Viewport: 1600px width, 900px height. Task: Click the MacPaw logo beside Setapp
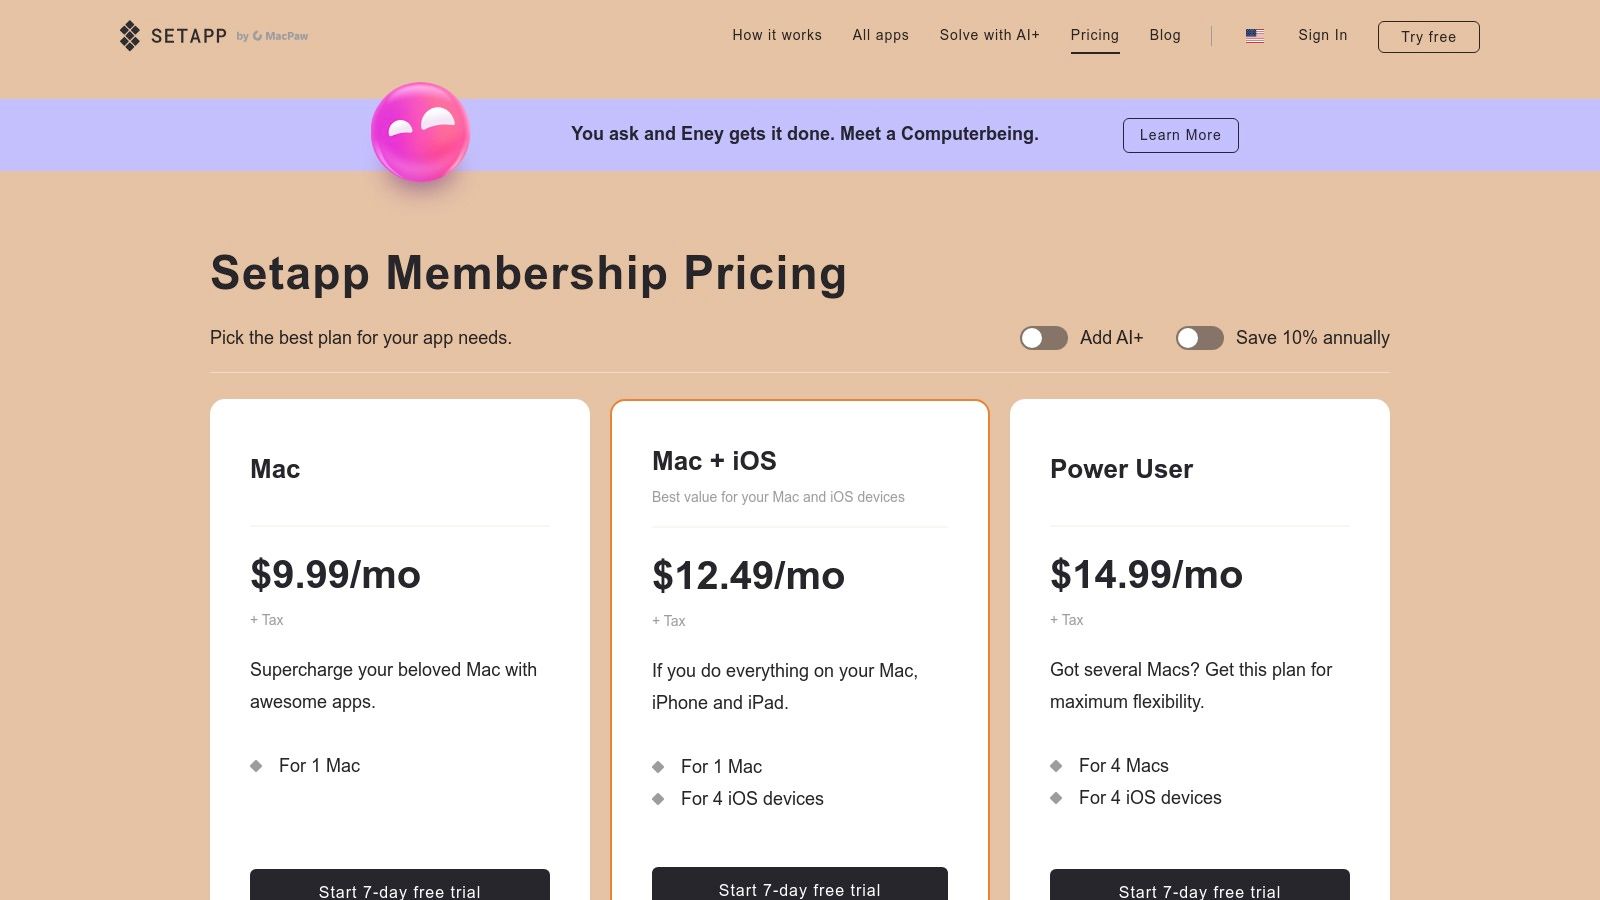click(x=280, y=36)
